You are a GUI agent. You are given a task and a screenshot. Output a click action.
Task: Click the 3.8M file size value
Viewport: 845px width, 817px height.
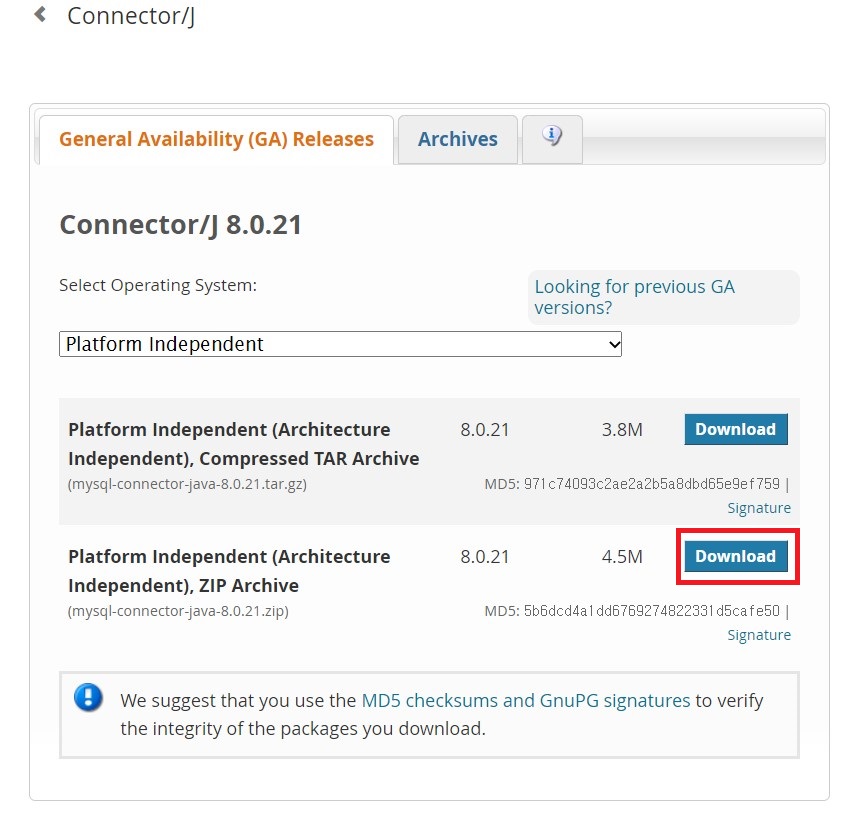(x=622, y=430)
